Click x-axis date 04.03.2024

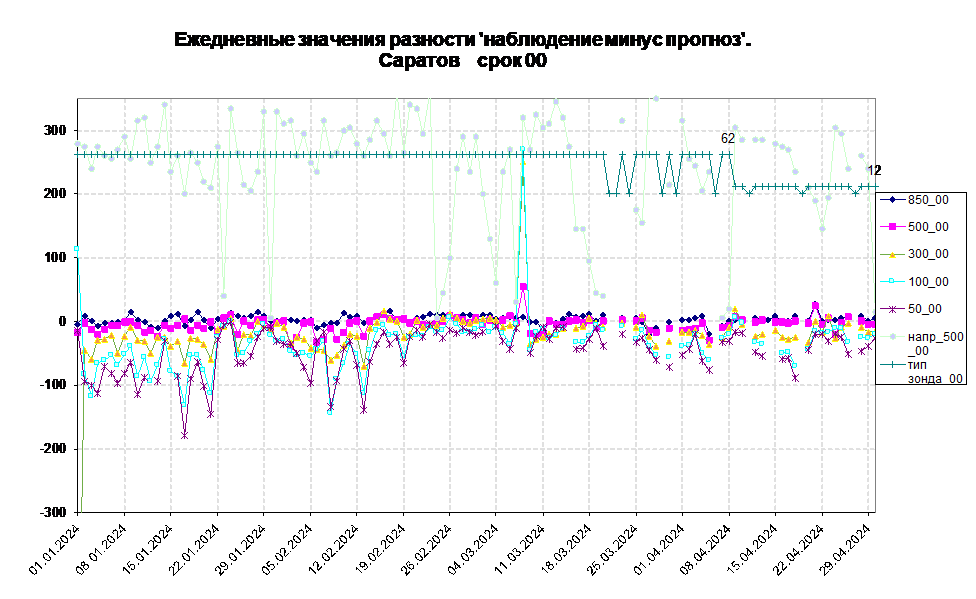[474, 549]
